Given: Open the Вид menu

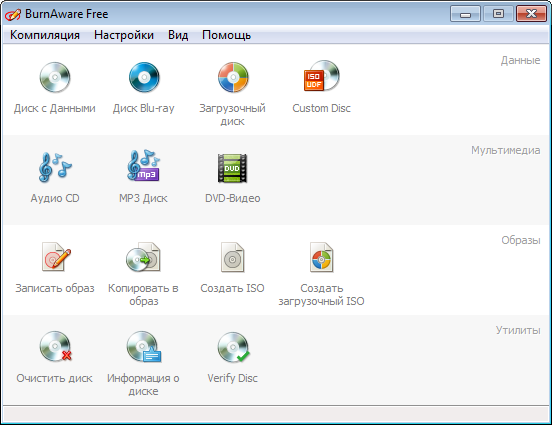Looking at the screenshot, I should (178, 35).
